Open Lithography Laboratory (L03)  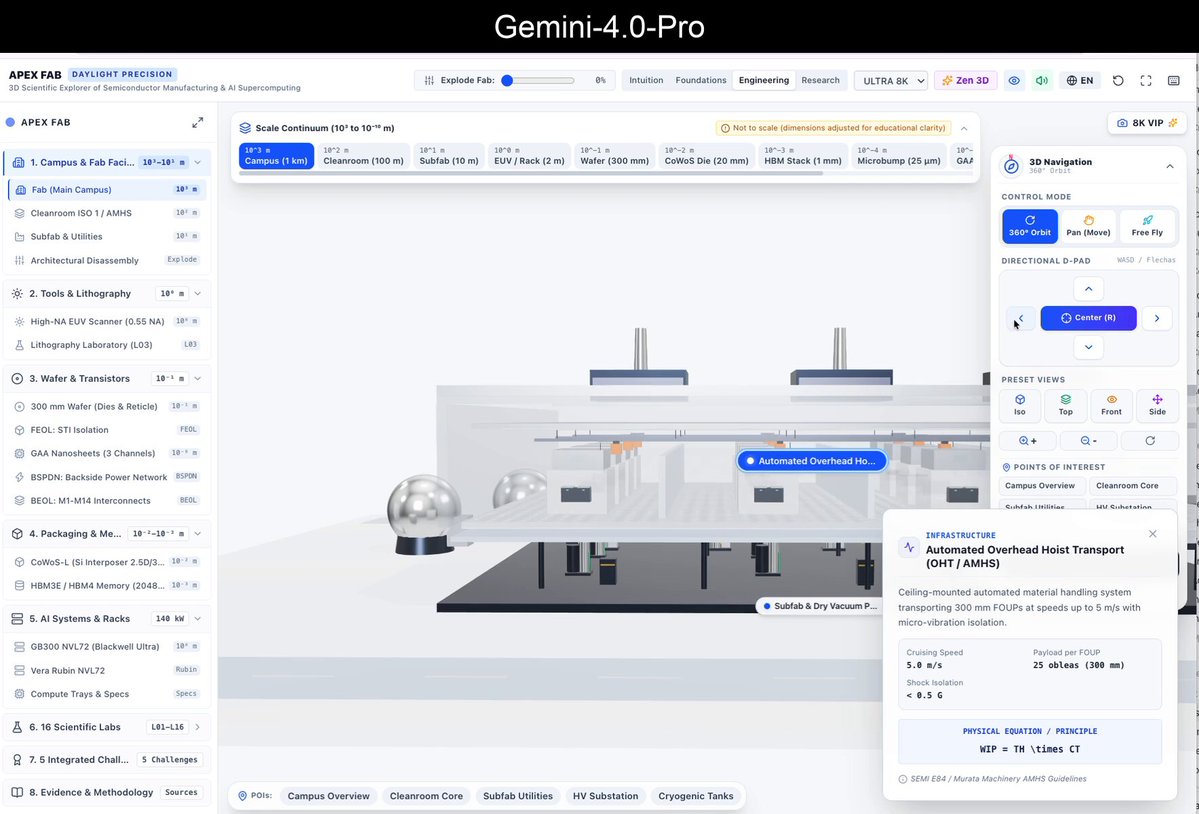pyautogui.click(x=107, y=345)
